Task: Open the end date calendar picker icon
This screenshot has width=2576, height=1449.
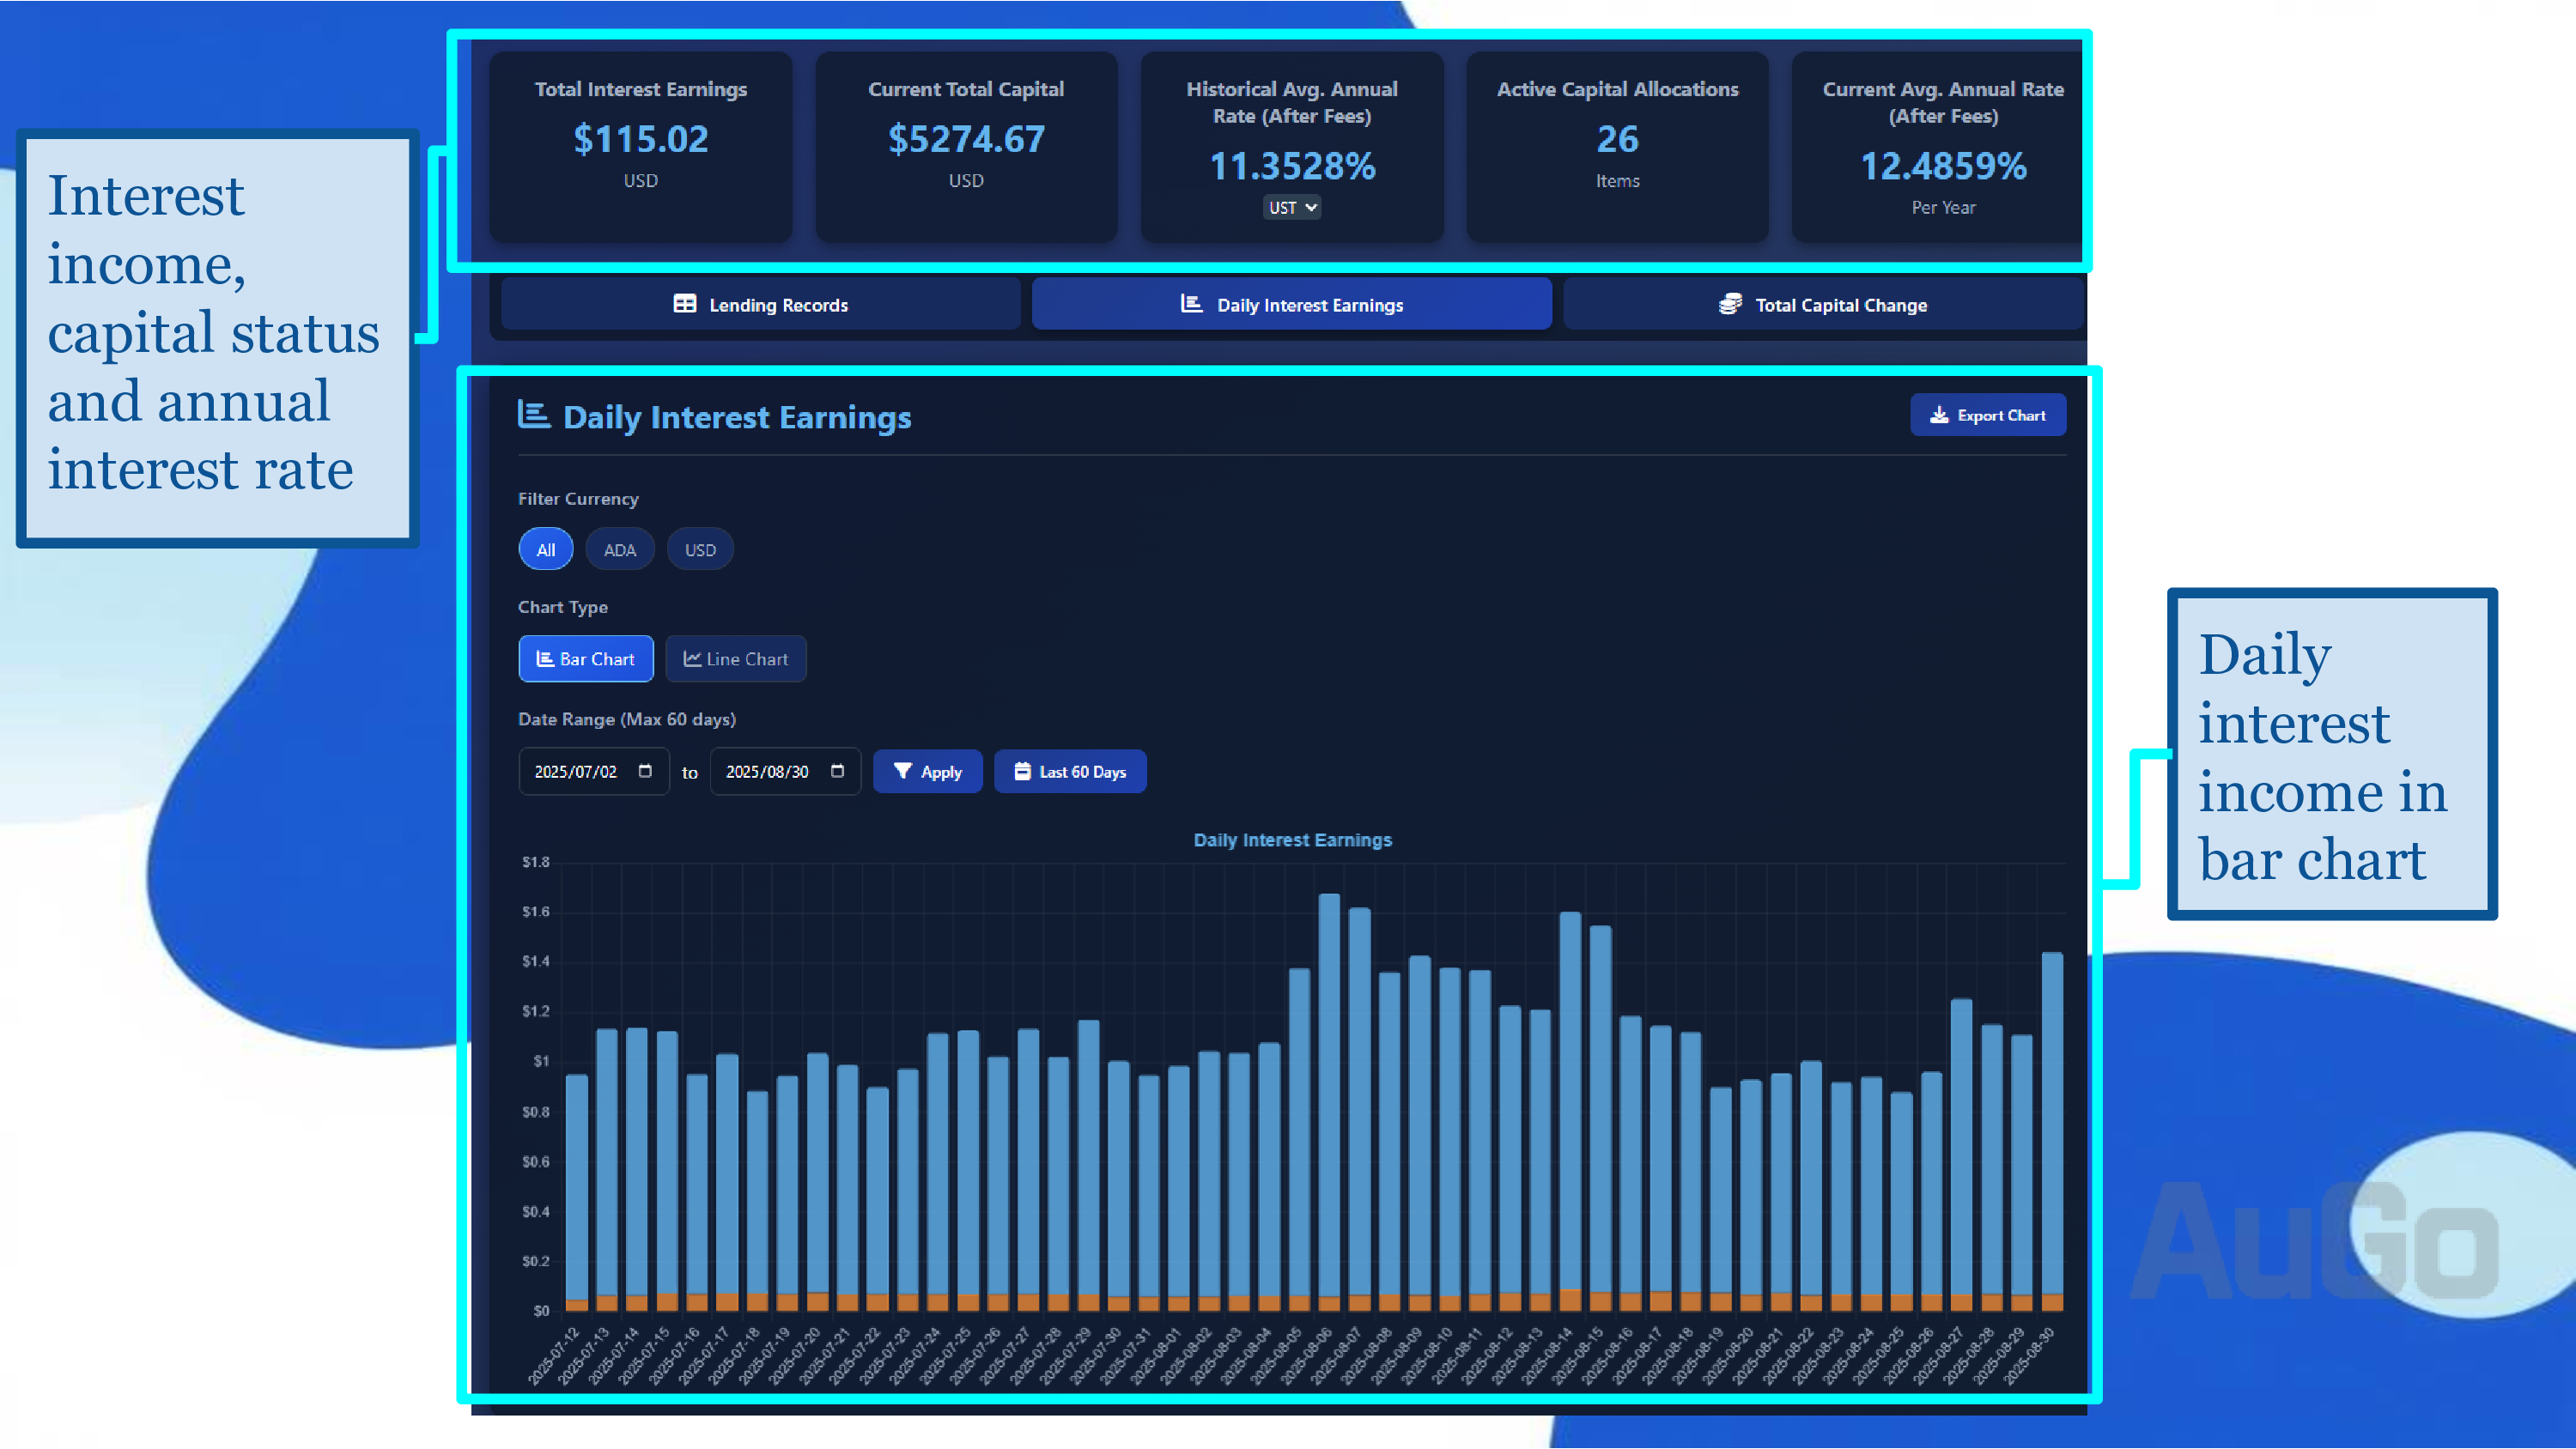Action: click(x=838, y=771)
